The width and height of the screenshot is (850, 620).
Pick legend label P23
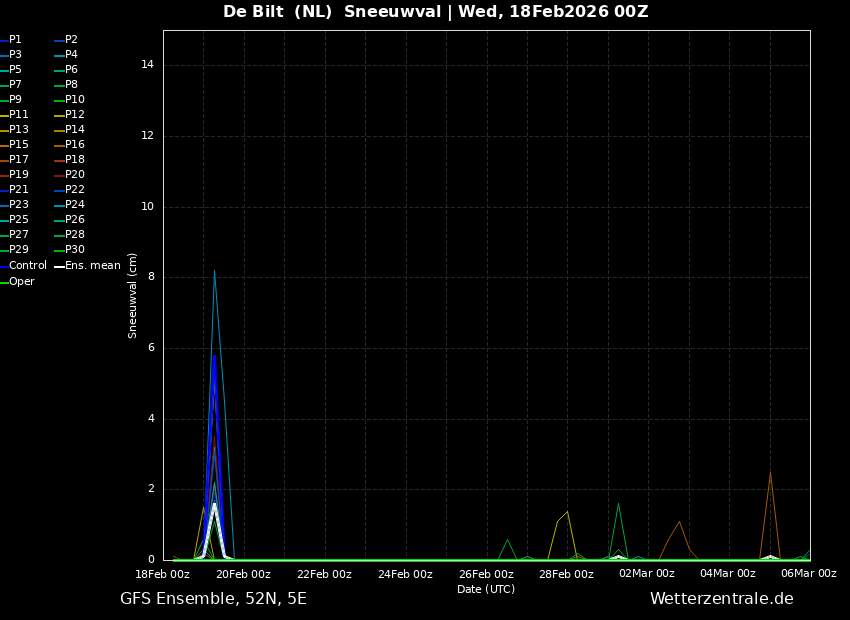click(x=18, y=204)
